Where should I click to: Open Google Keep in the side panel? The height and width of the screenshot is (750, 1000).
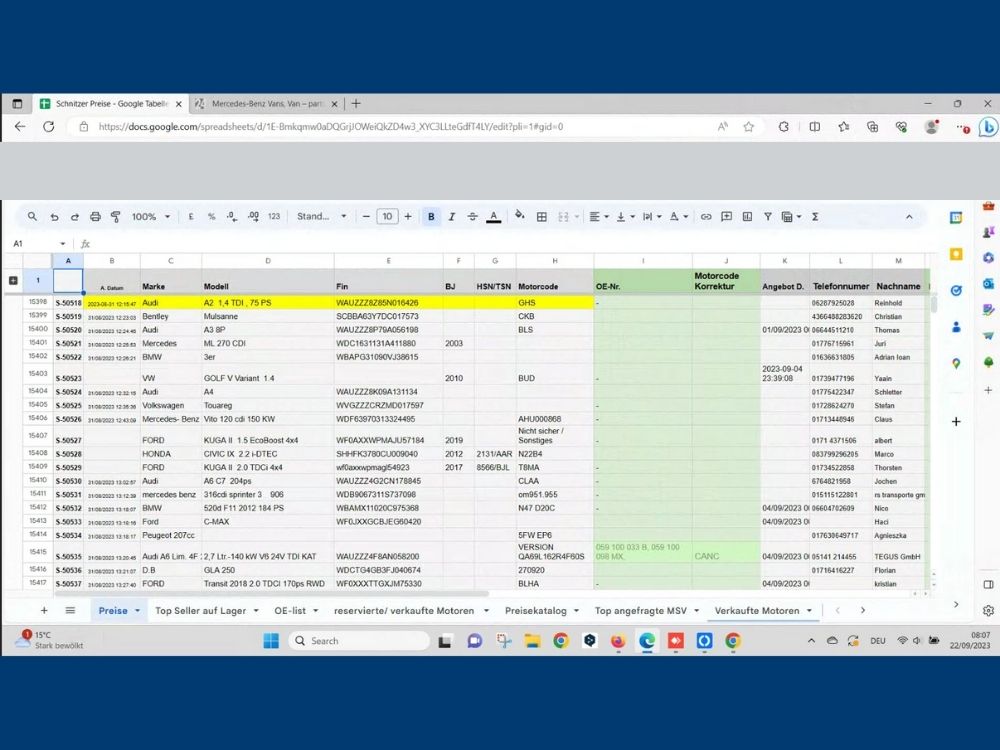point(955,254)
